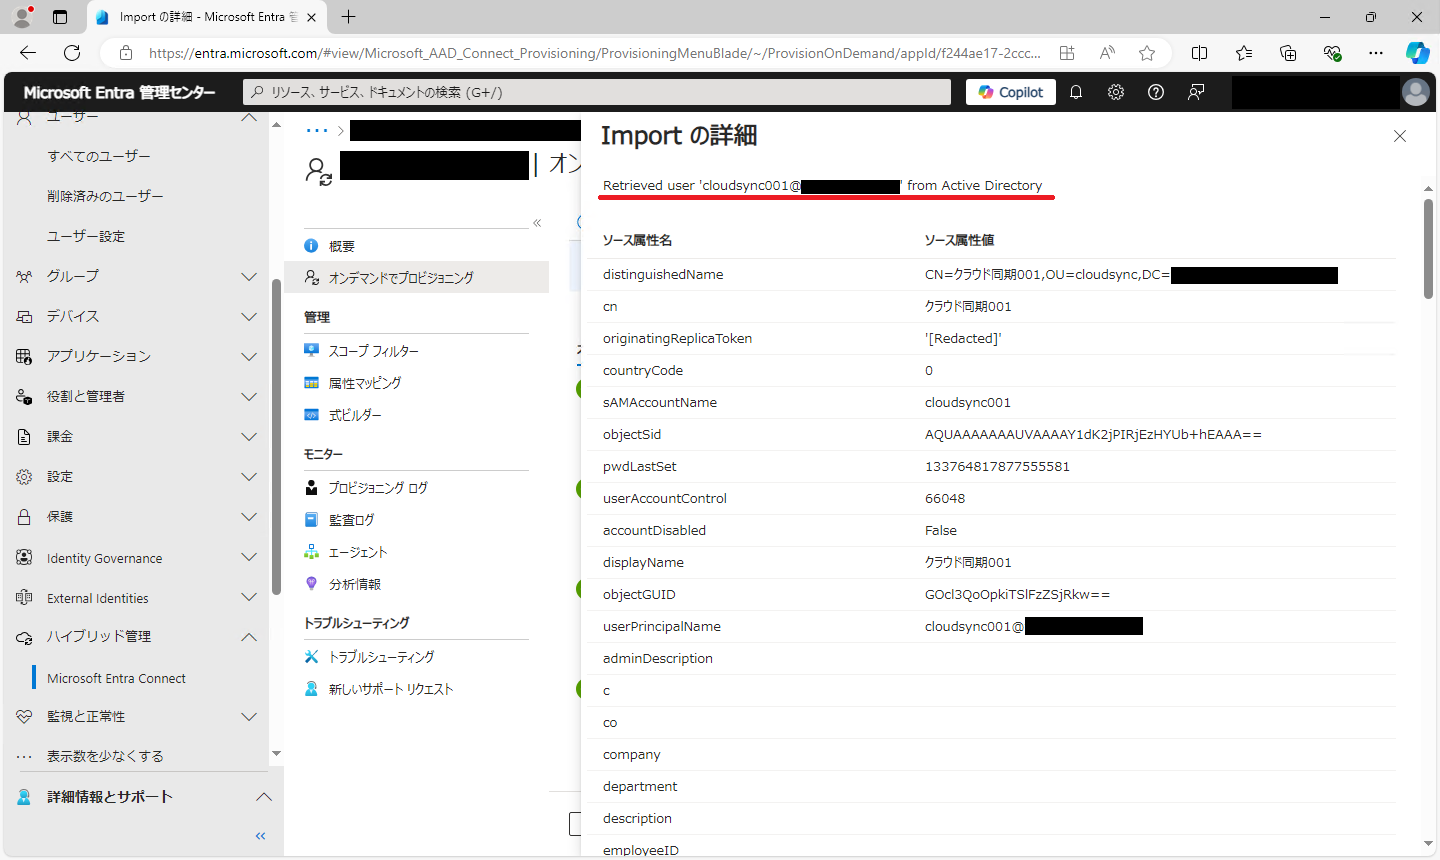The height and width of the screenshot is (860, 1440).
Task: Collapse 詳細情報とサポート section chevron
Action: [x=264, y=797]
